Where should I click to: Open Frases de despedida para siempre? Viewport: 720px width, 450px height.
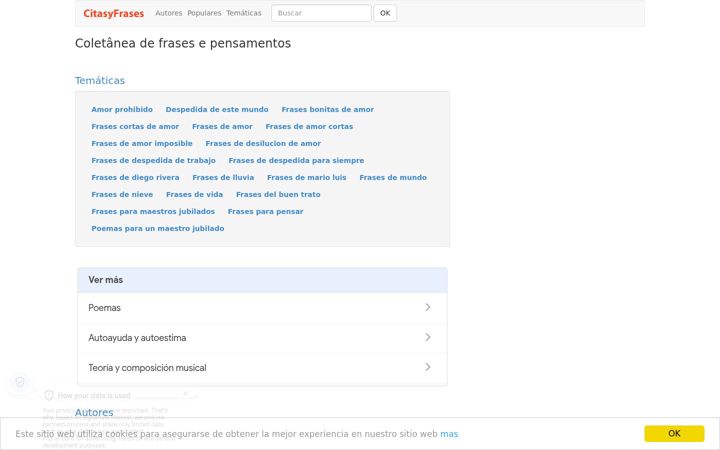[296, 160]
